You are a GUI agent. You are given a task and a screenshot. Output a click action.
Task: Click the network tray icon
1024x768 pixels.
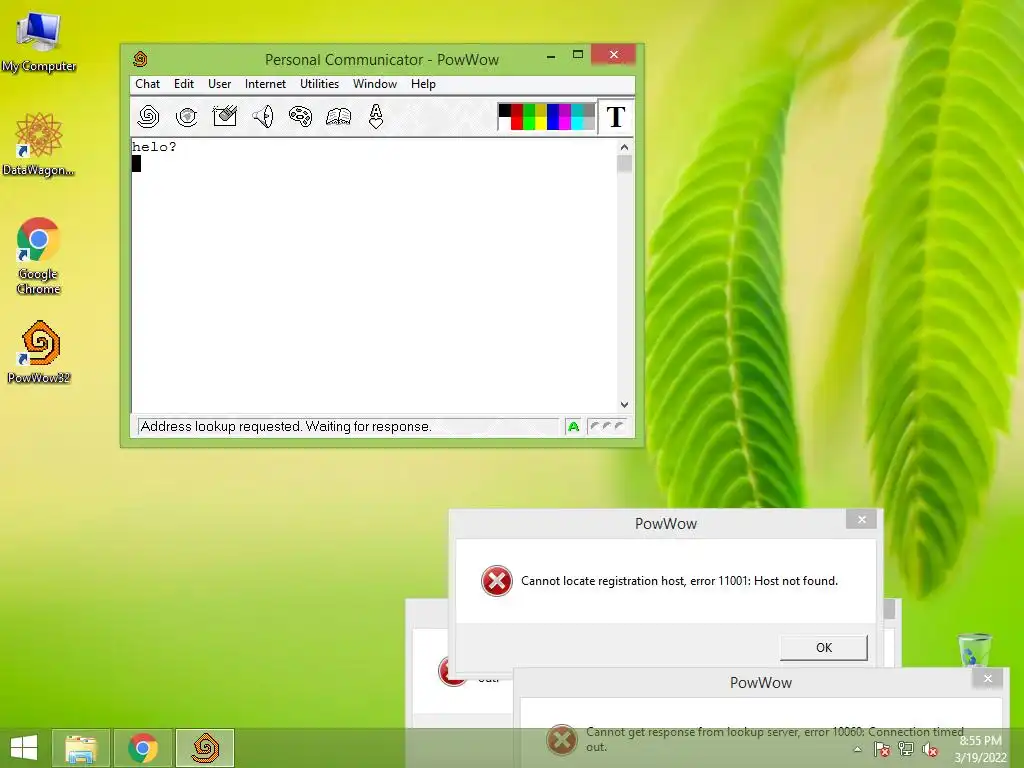[x=906, y=750]
